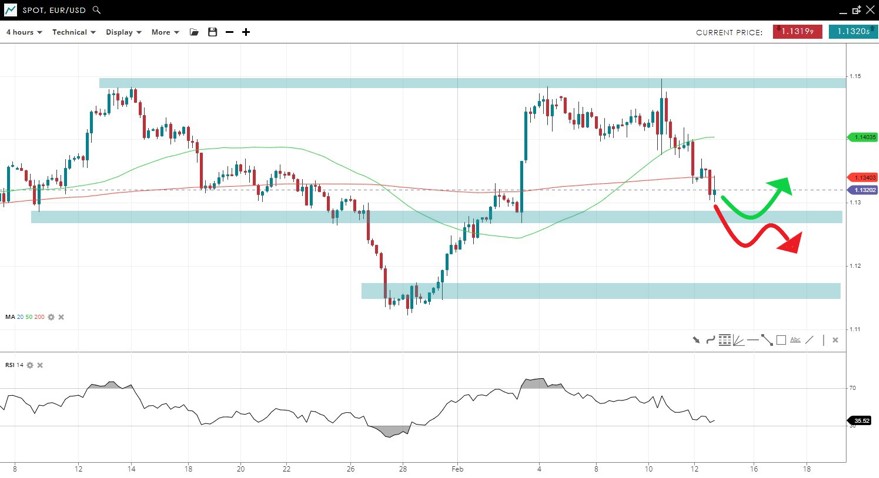Open MA indicator settings gear
Viewport: 879px width, 478px height.
pos(51,317)
